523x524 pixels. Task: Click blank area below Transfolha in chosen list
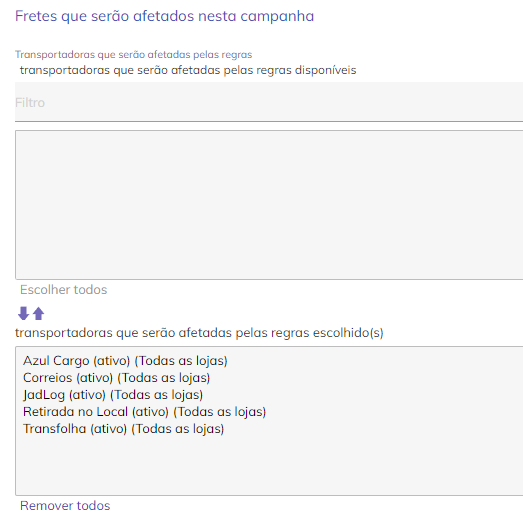coord(269,465)
